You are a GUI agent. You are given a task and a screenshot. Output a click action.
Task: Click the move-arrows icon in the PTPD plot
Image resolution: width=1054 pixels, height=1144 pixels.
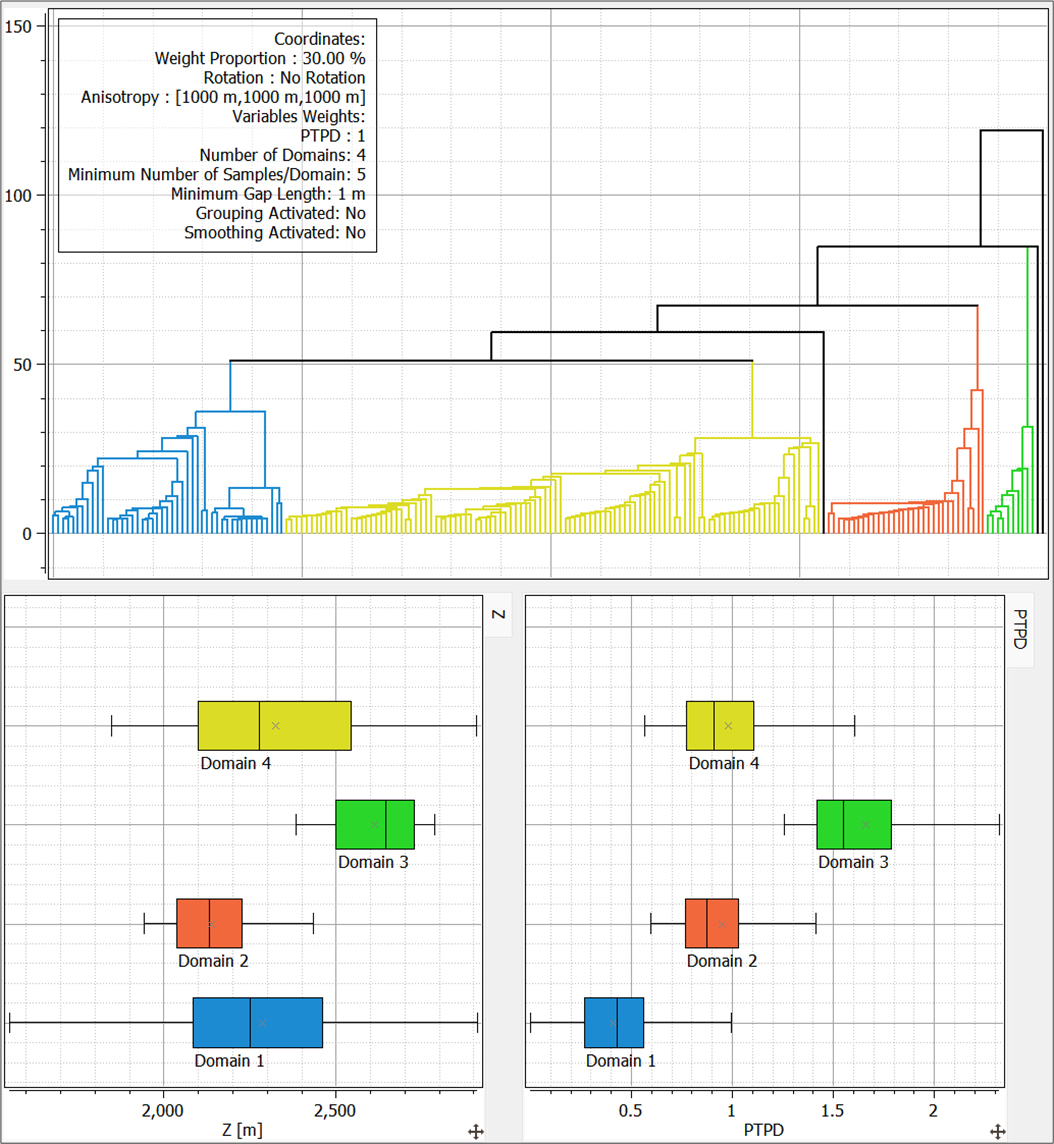[x=996, y=1131]
